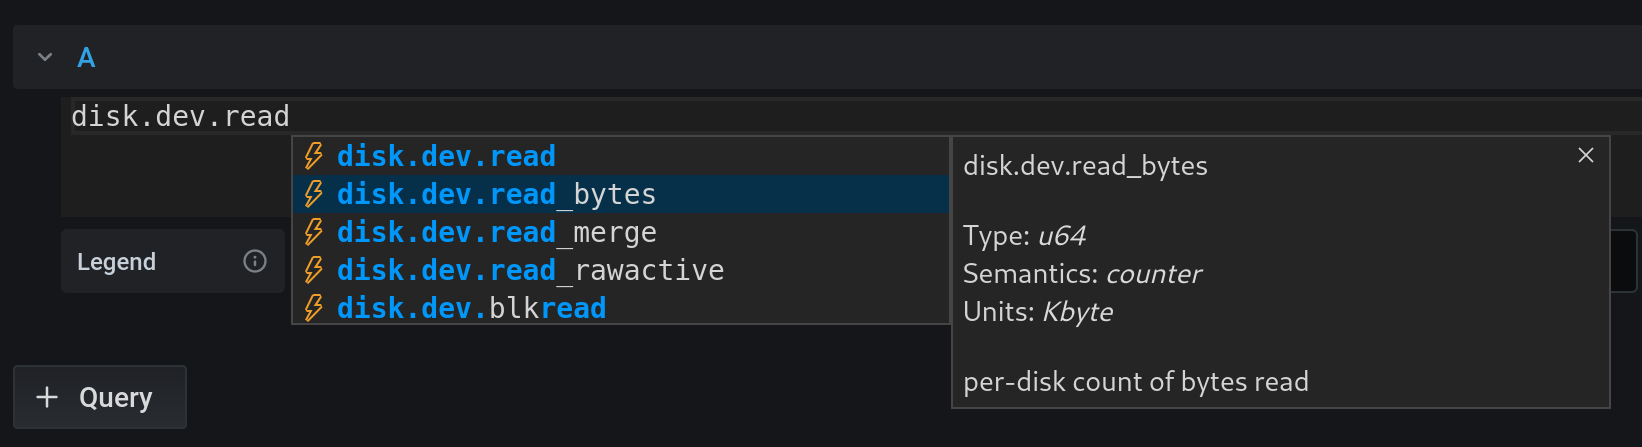Collapse query A with the chevron
Image resolution: width=1642 pixels, height=447 pixels.
45,58
